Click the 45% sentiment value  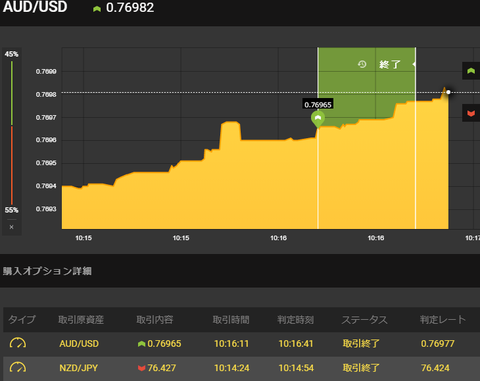pyautogui.click(x=12, y=54)
